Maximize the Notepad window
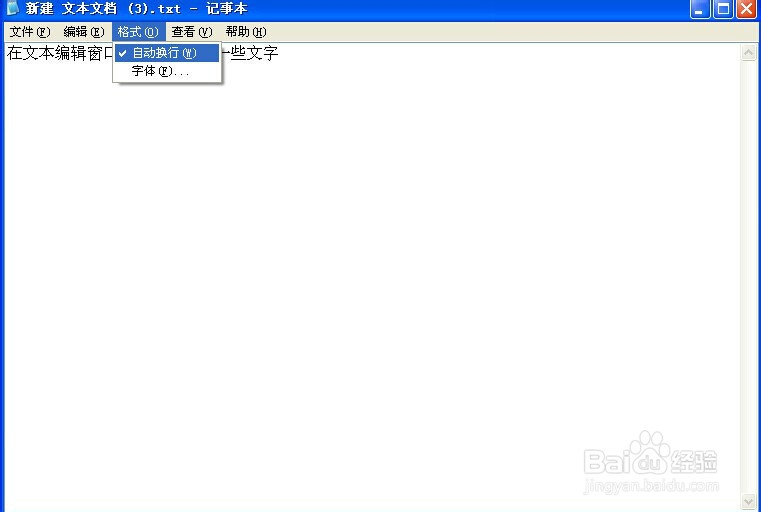 click(723, 9)
